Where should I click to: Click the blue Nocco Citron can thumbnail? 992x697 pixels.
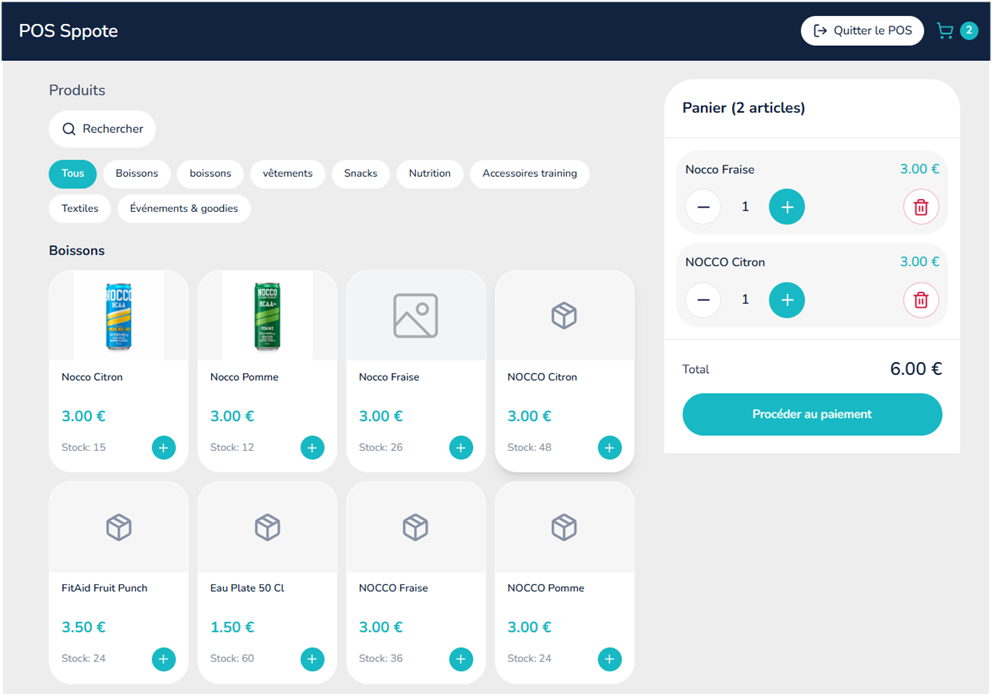(118, 316)
